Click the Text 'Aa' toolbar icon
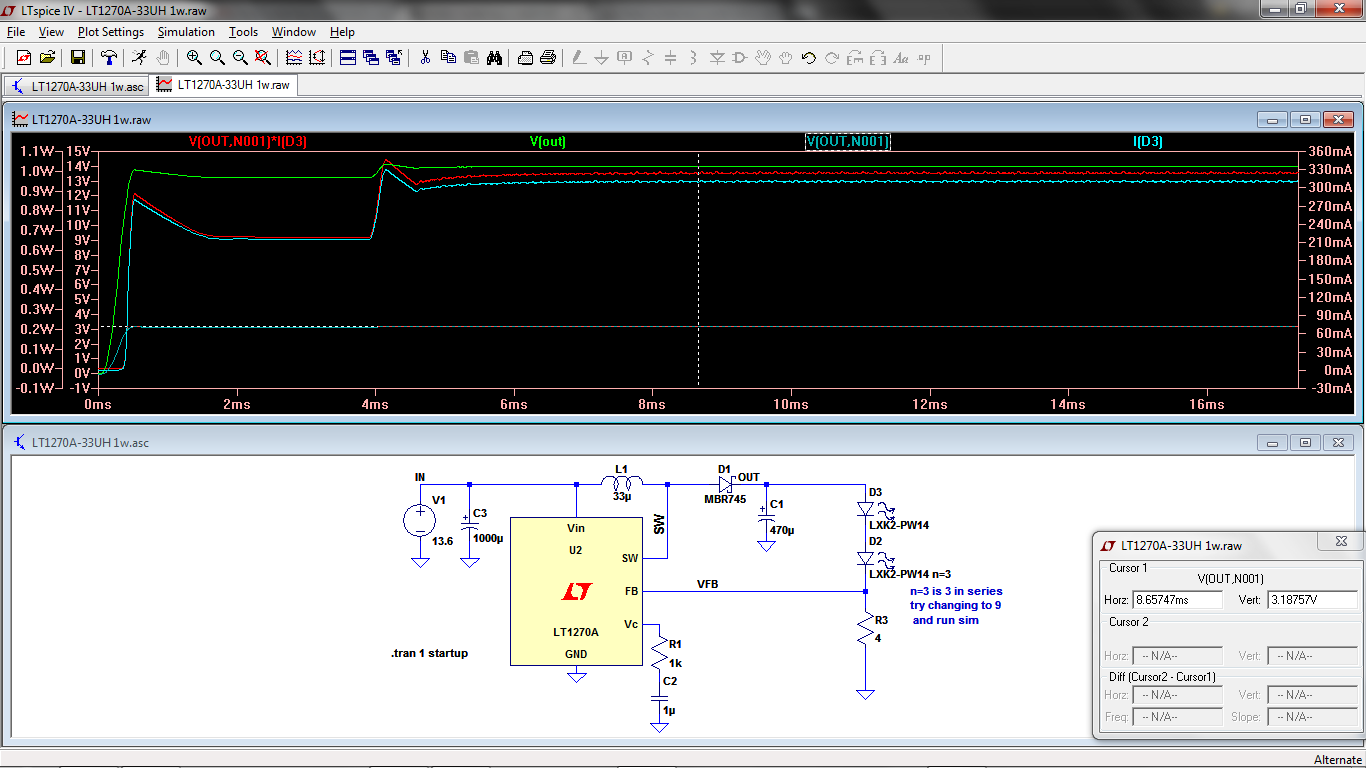The image size is (1366, 768). [x=901, y=58]
